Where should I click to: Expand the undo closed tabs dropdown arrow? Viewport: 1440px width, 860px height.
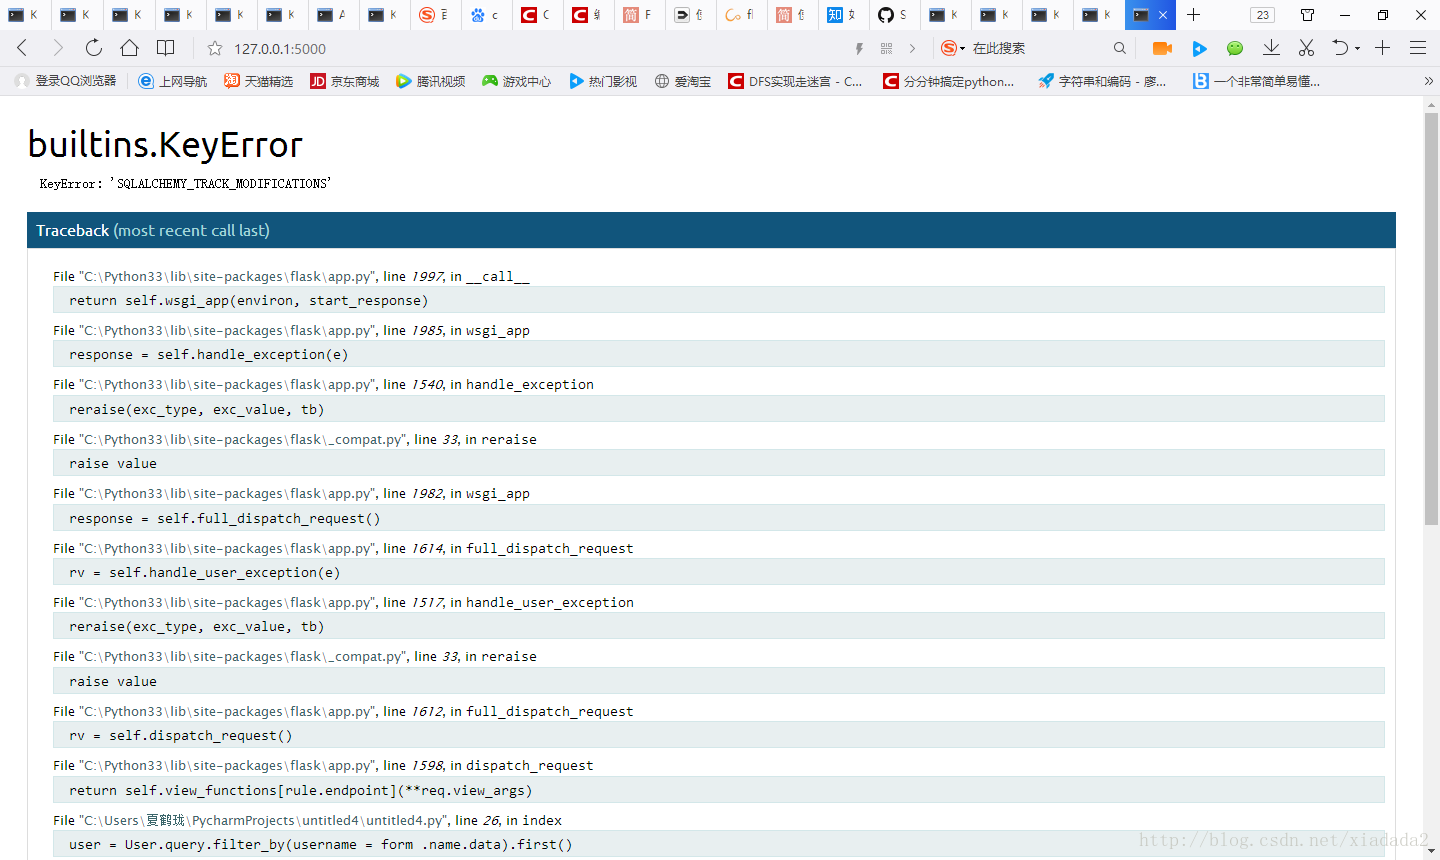[x=1357, y=48]
